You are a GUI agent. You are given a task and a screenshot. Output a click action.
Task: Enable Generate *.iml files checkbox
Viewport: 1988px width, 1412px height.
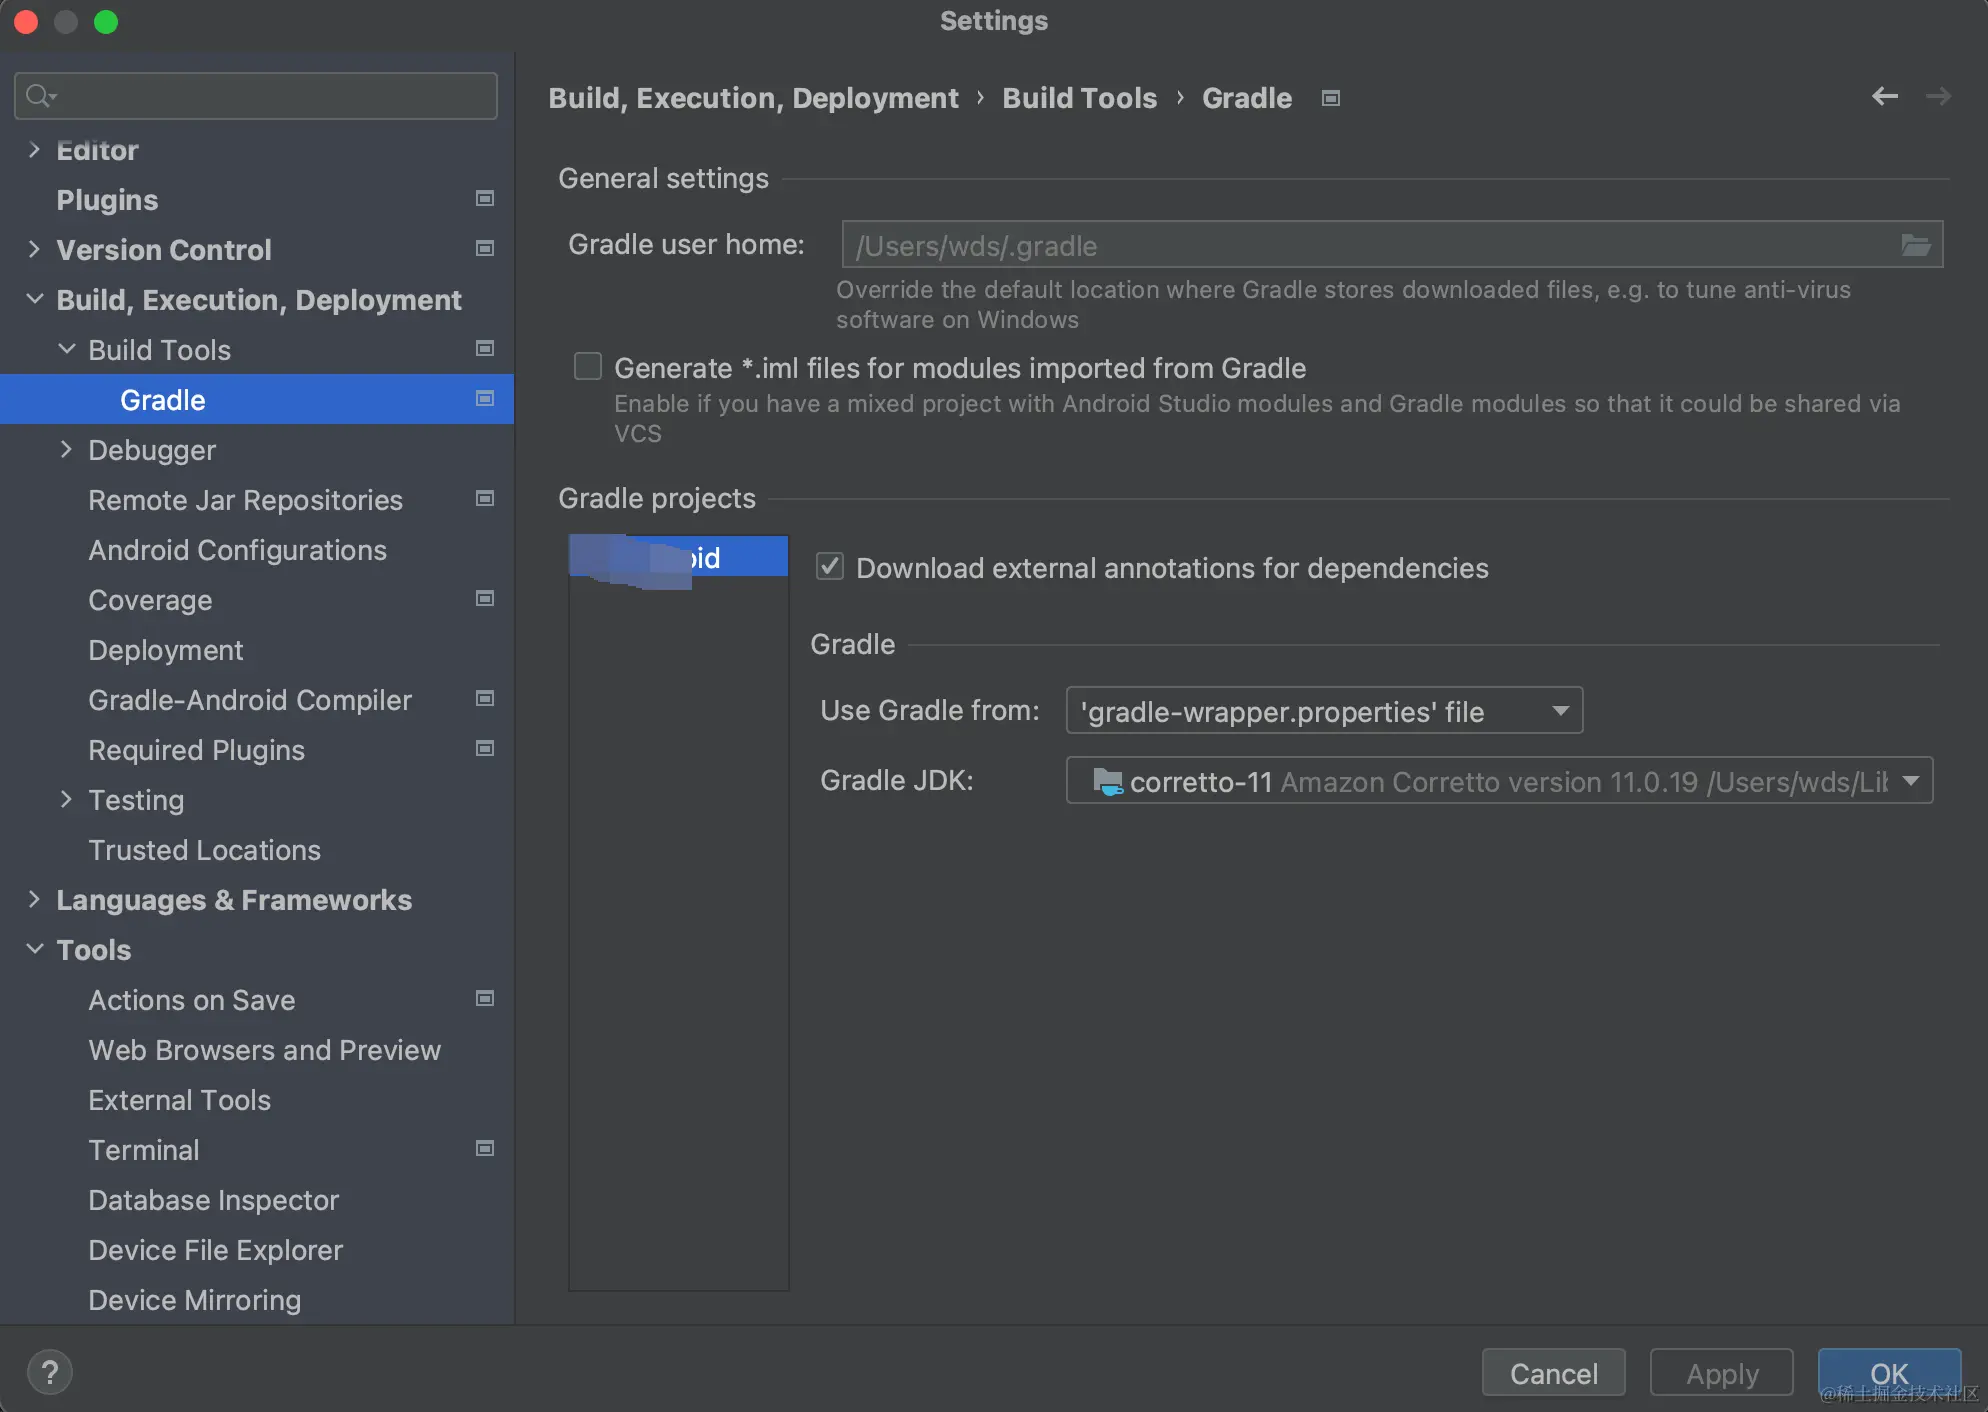coord(588,367)
